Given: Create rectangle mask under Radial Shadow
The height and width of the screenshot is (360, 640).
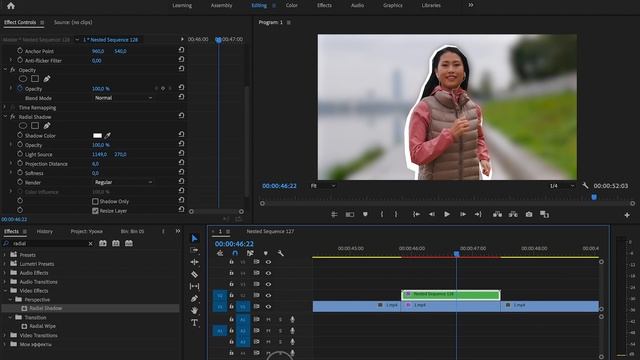Looking at the screenshot, I should click(x=35, y=126).
